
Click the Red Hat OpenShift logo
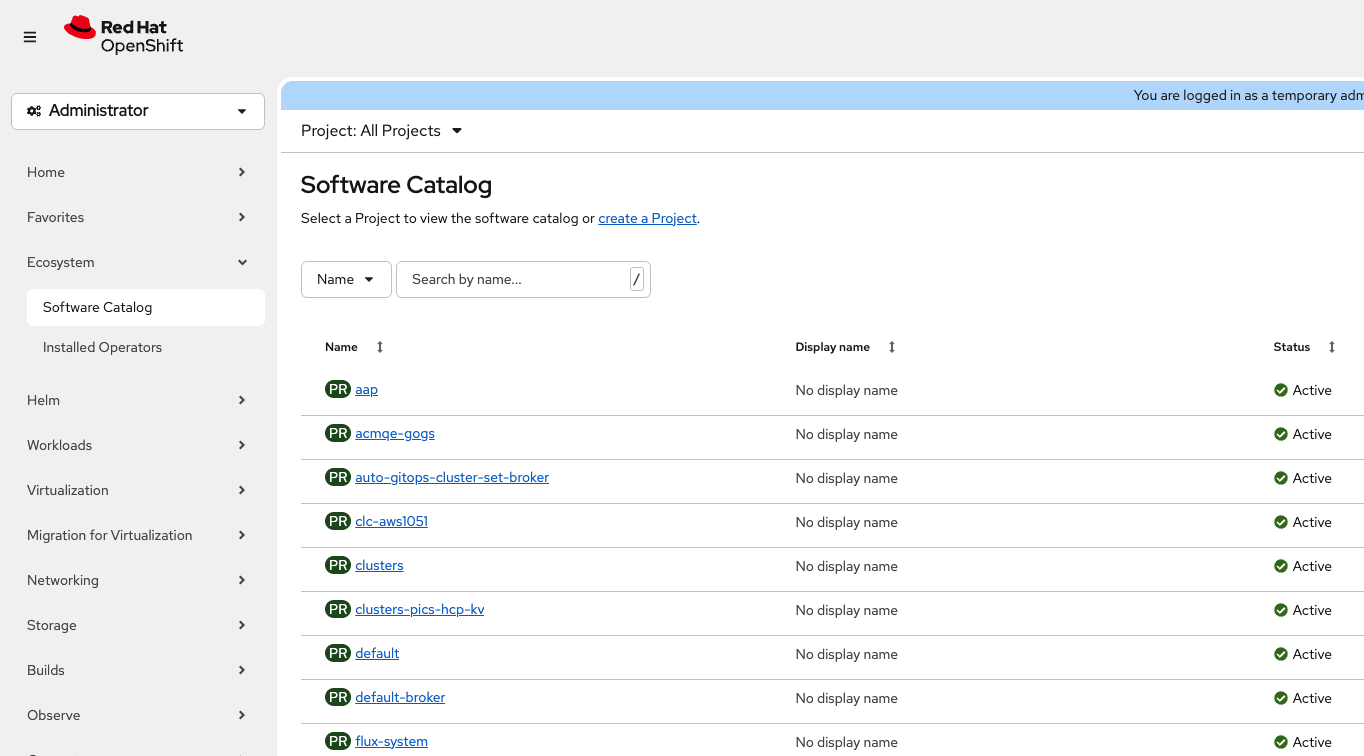coord(124,35)
